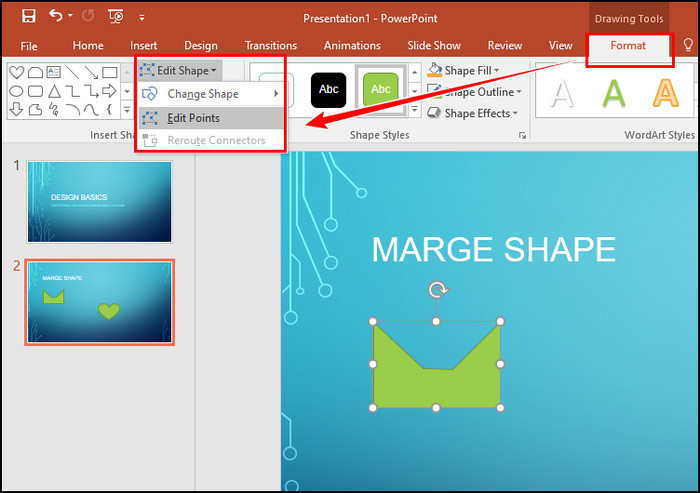The width and height of the screenshot is (700, 493).
Task: Select the Arrow line shape
Action: click(x=91, y=72)
